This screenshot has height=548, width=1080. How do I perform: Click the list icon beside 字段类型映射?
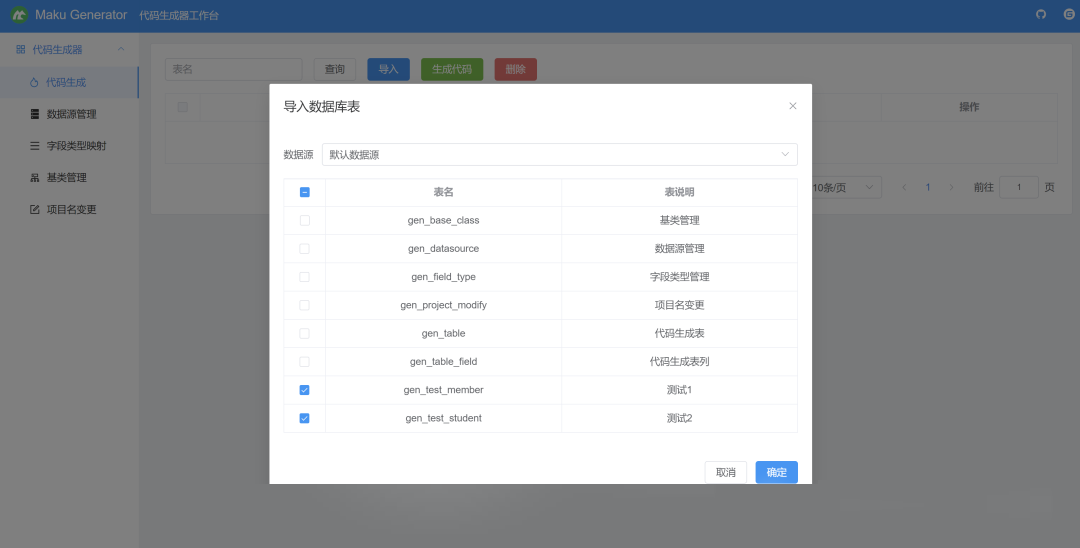tap(35, 146)
